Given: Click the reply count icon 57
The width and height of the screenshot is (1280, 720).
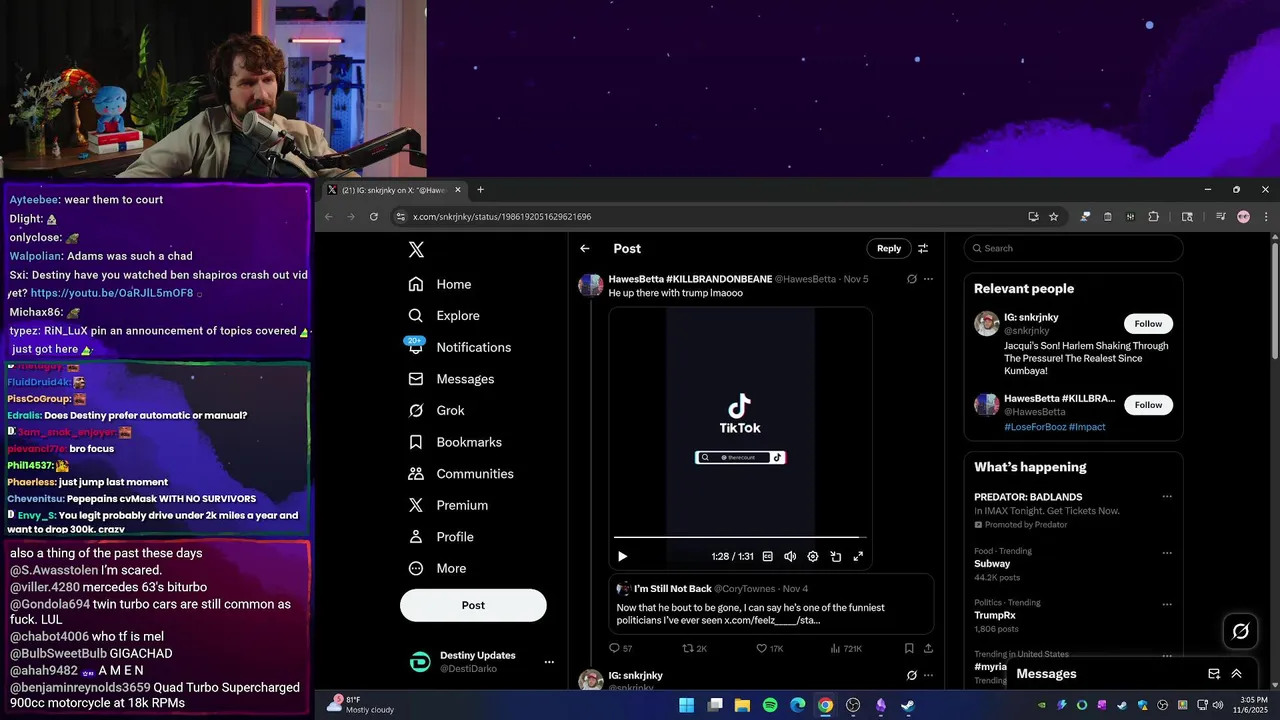Looking at the screenshot, I should [620, 648].
